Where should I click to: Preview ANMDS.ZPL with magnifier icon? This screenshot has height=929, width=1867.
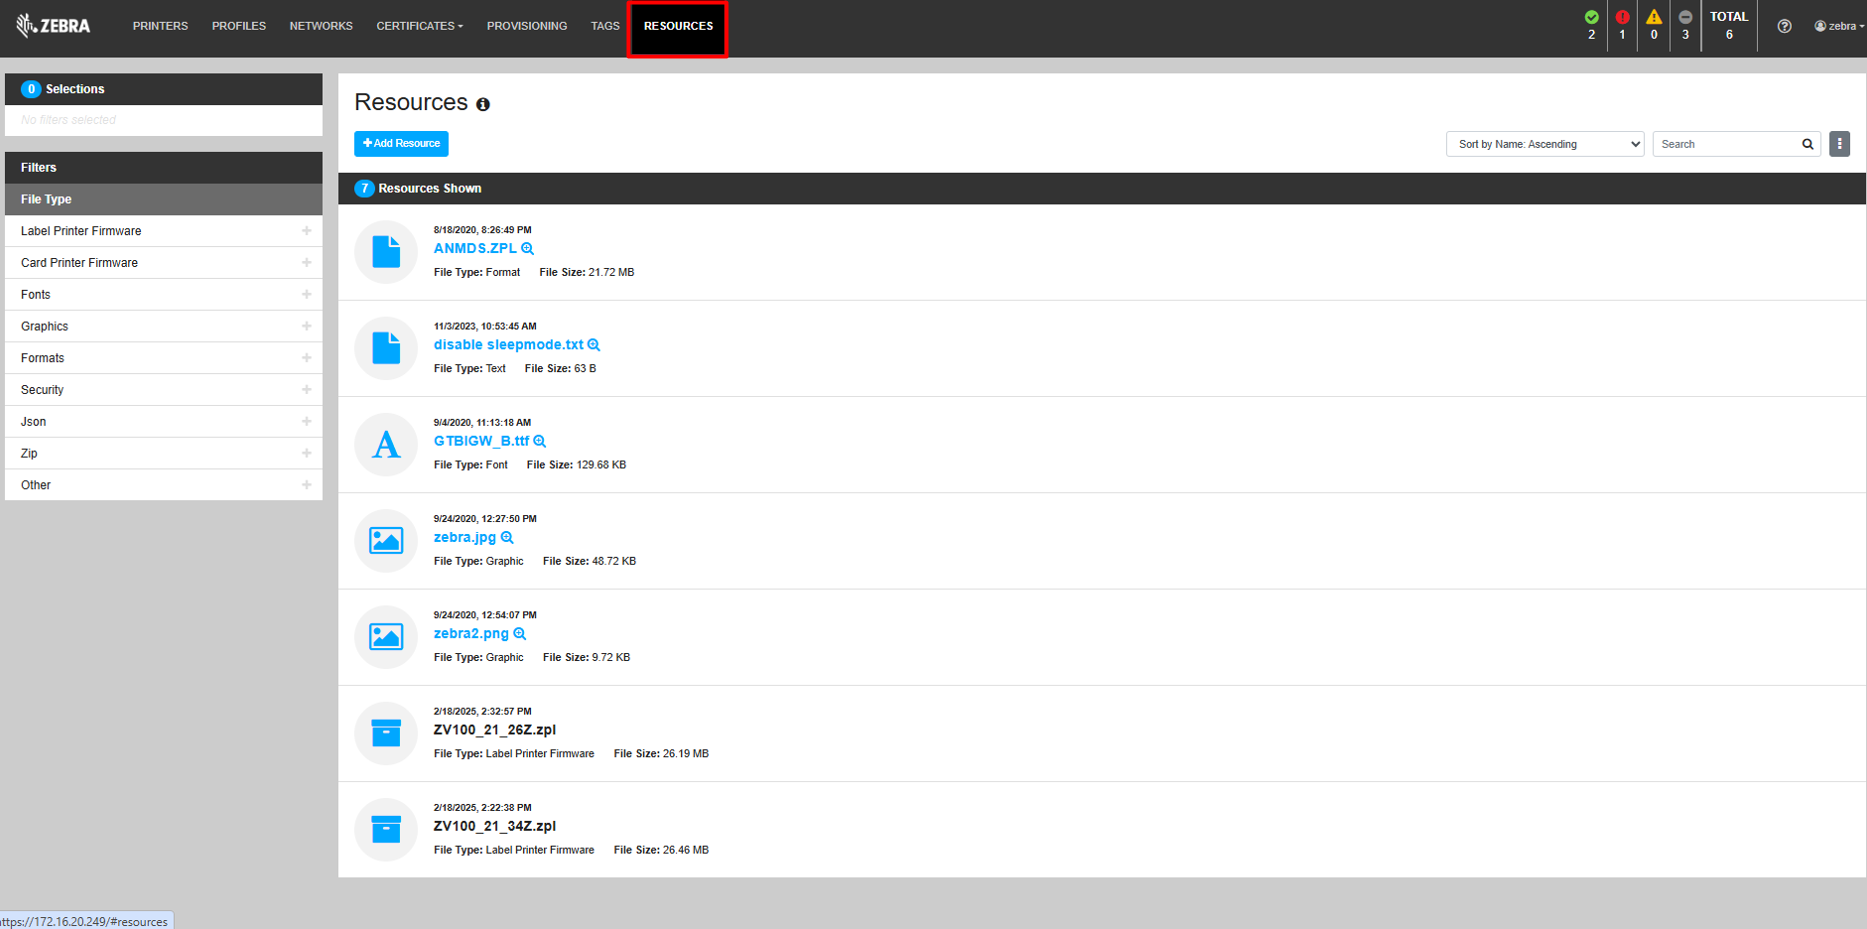527,249
